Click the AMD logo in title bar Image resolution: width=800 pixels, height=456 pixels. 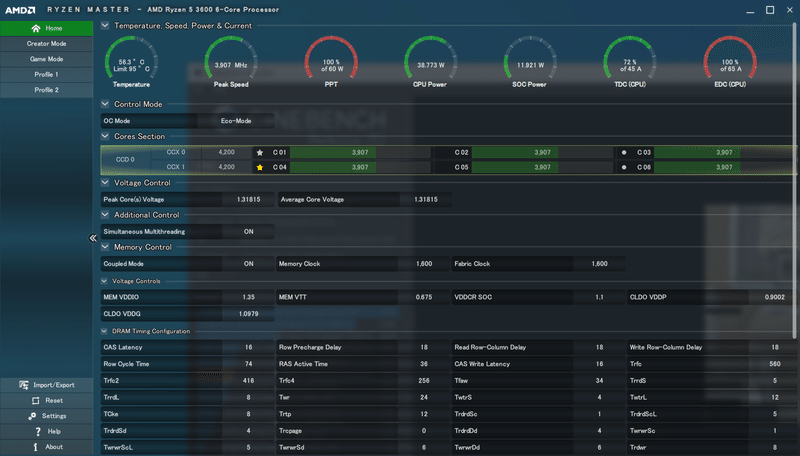point(20,10)
